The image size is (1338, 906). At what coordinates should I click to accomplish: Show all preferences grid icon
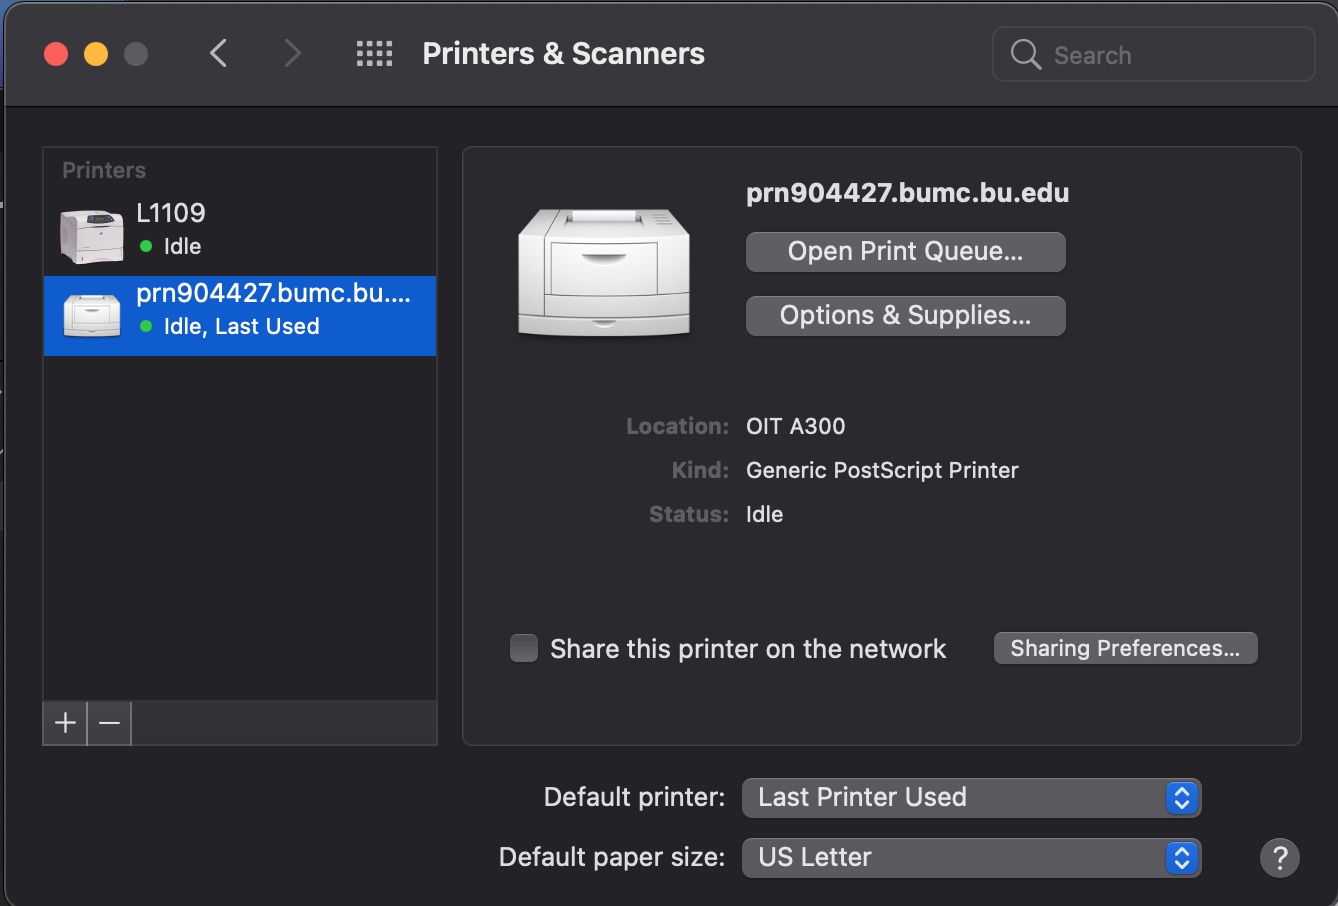(374, 53)
